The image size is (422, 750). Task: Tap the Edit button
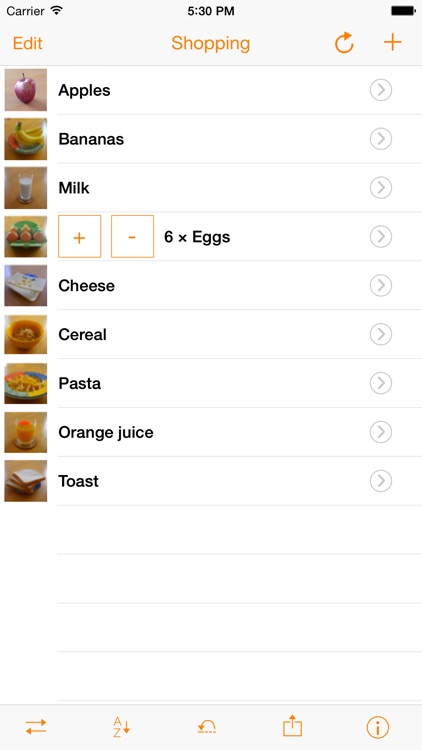28,43
